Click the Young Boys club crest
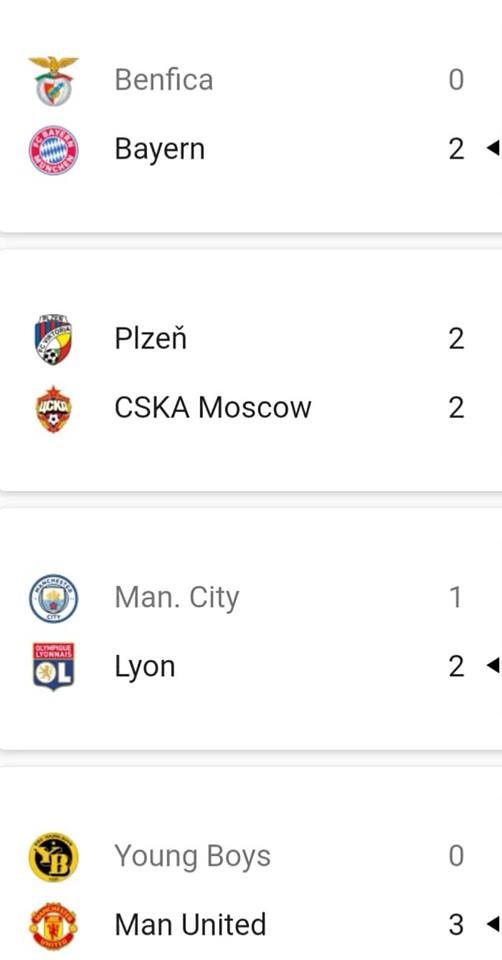The image size is (502, 960). point(54,857)
